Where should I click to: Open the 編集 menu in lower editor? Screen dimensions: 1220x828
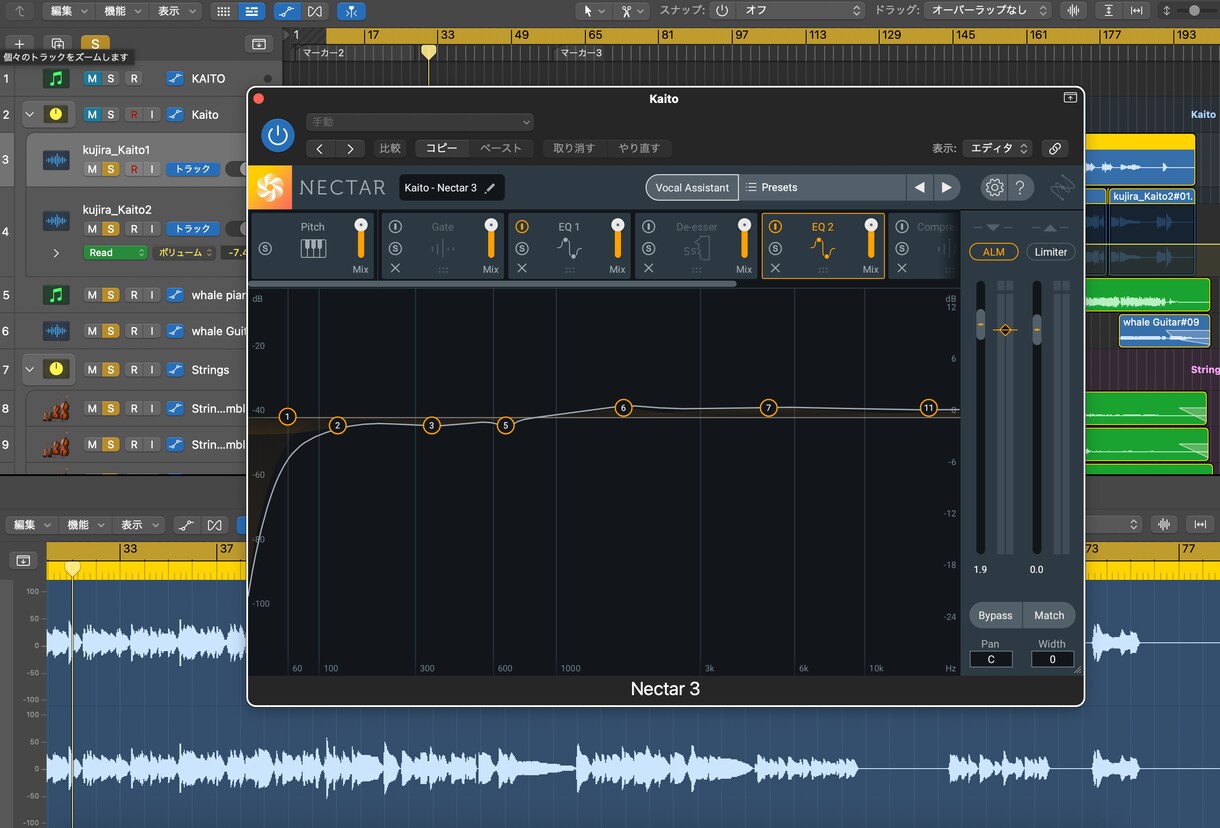32,525
